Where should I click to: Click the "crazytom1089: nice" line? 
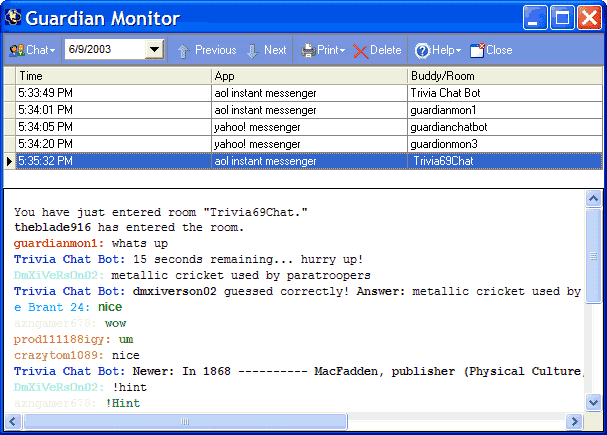77,355
